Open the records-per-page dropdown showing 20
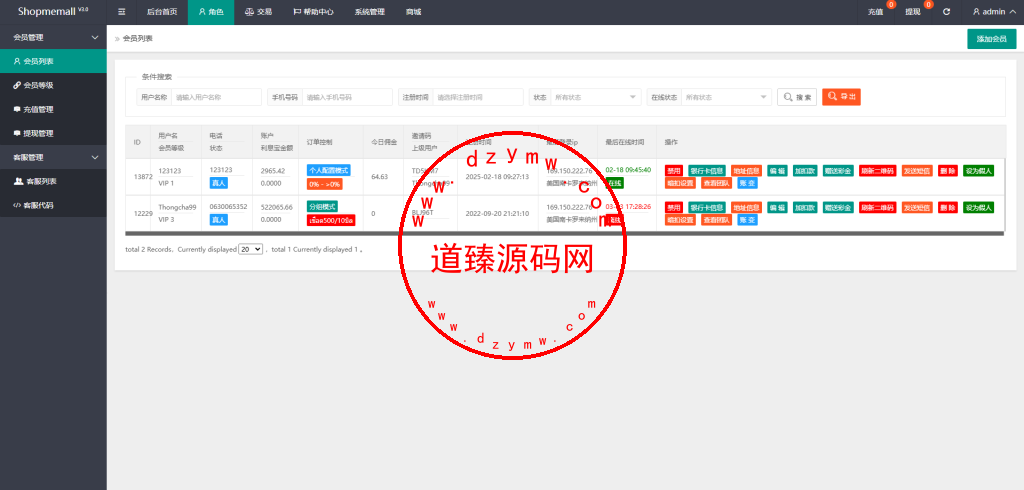The image size is (1024, 490). (251, 249)
